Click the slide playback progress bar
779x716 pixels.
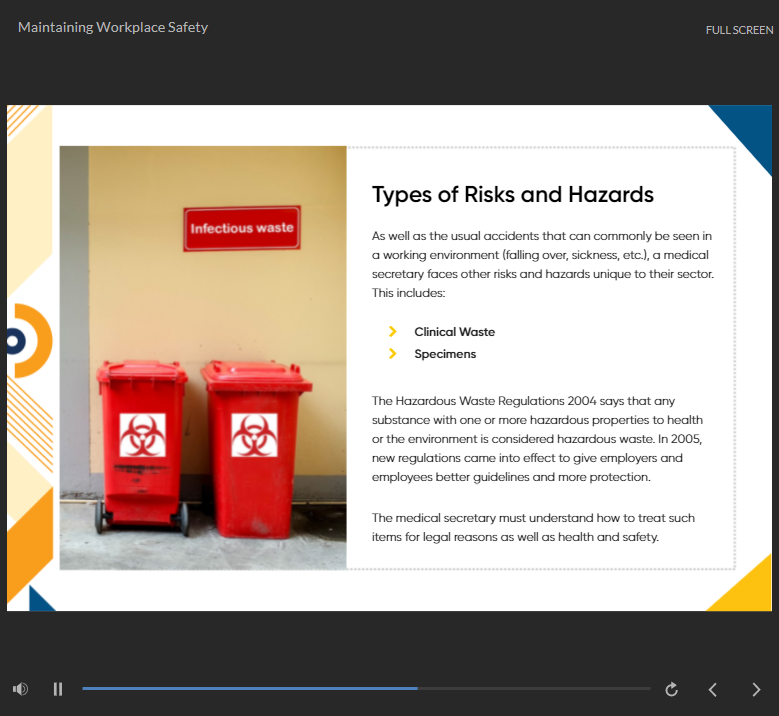366,688
